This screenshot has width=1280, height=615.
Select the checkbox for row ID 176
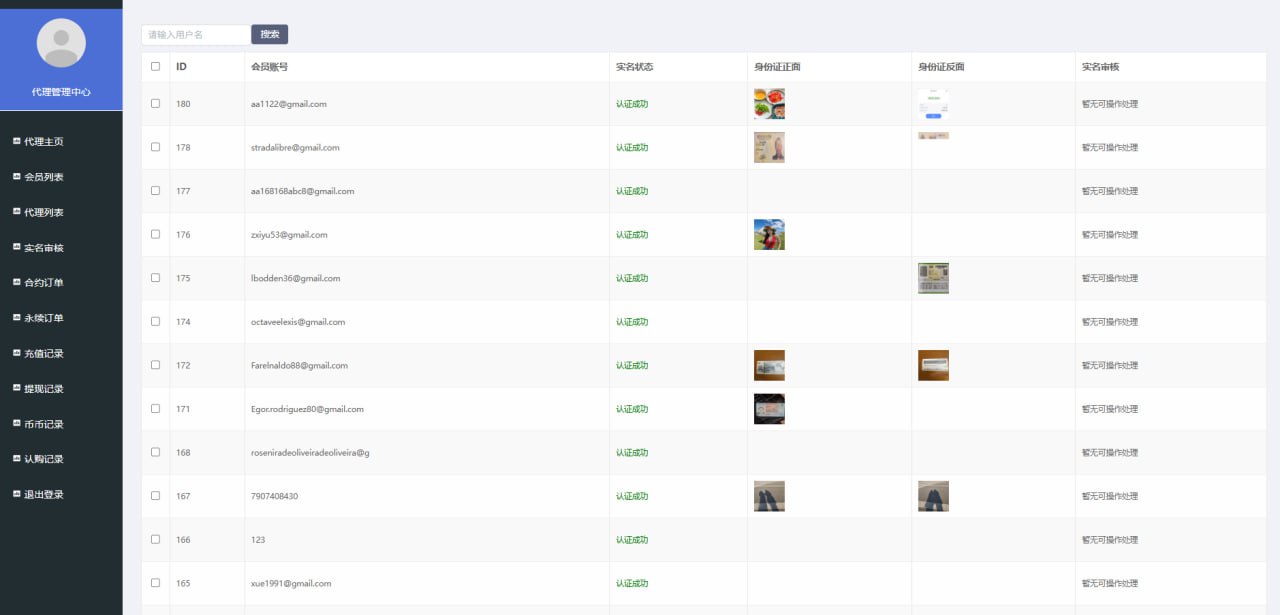coord(155,234)
